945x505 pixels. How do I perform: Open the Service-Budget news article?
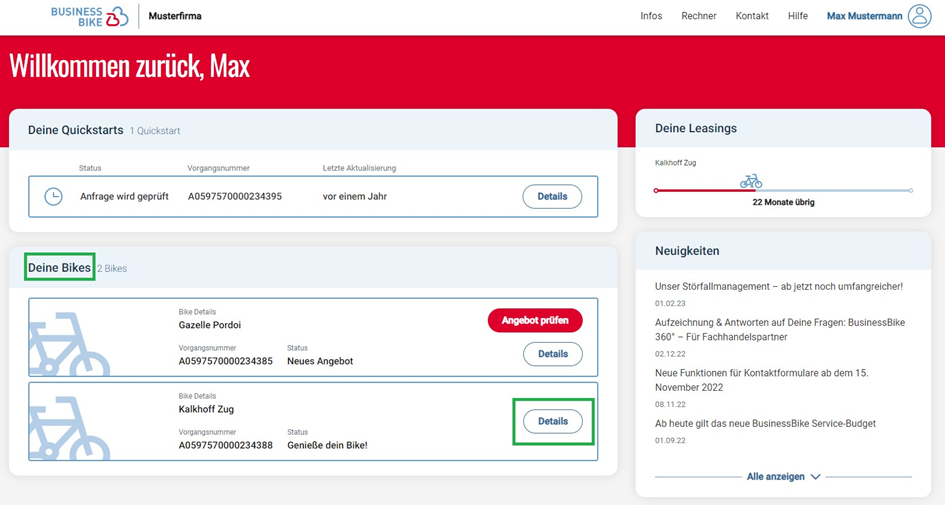[765, 424]
